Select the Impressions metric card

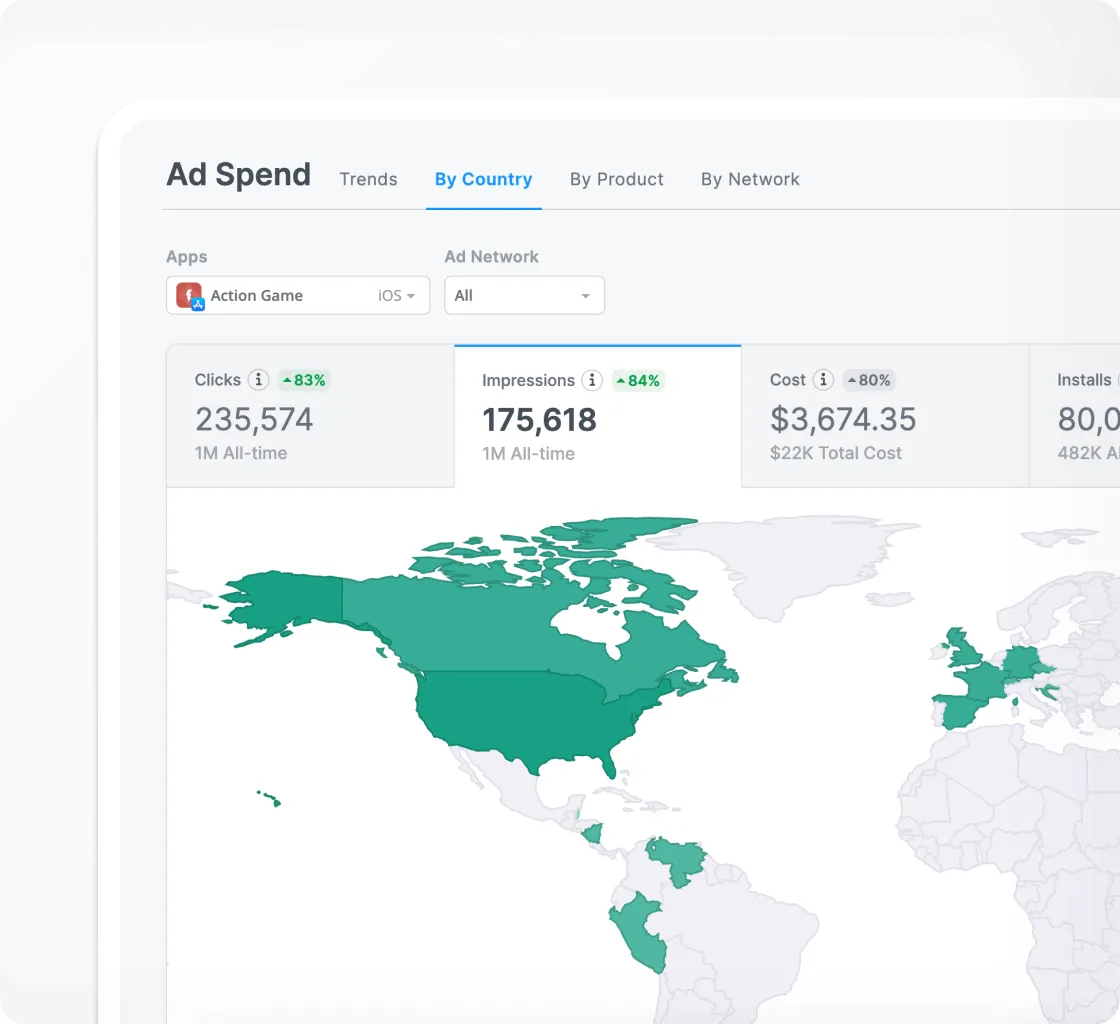click(x=598, y=416)
